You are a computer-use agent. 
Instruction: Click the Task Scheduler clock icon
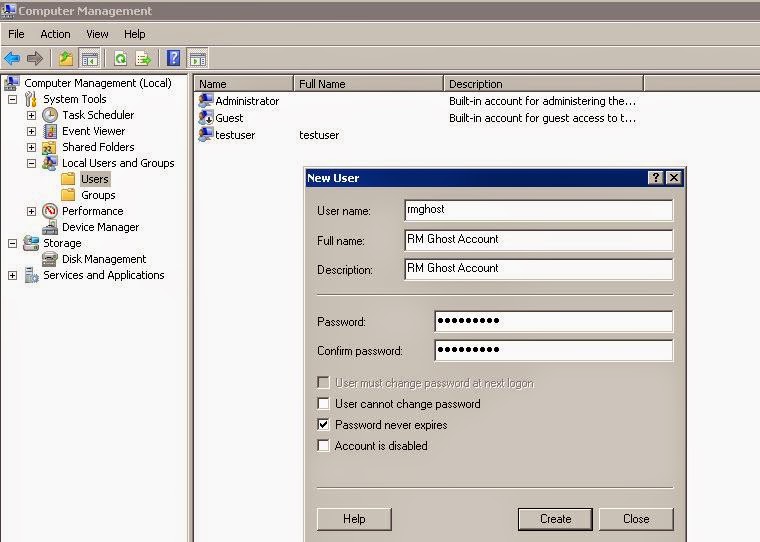50,115
